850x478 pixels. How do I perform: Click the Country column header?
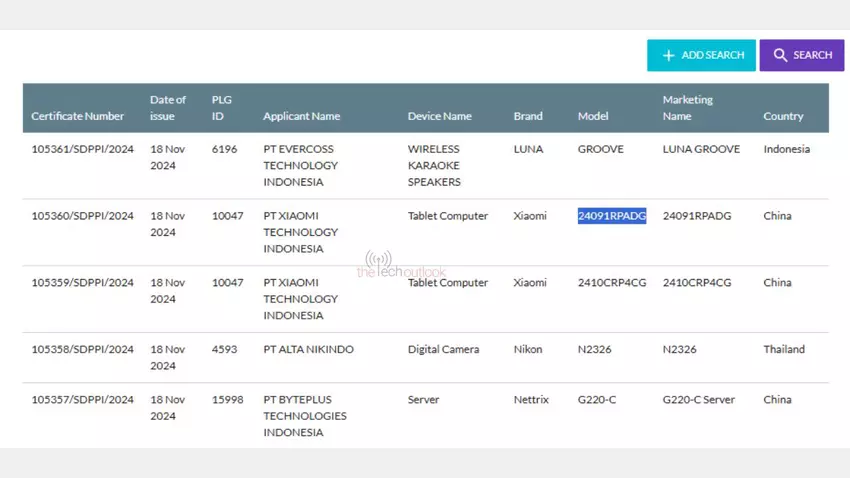(x=783, y=116)
